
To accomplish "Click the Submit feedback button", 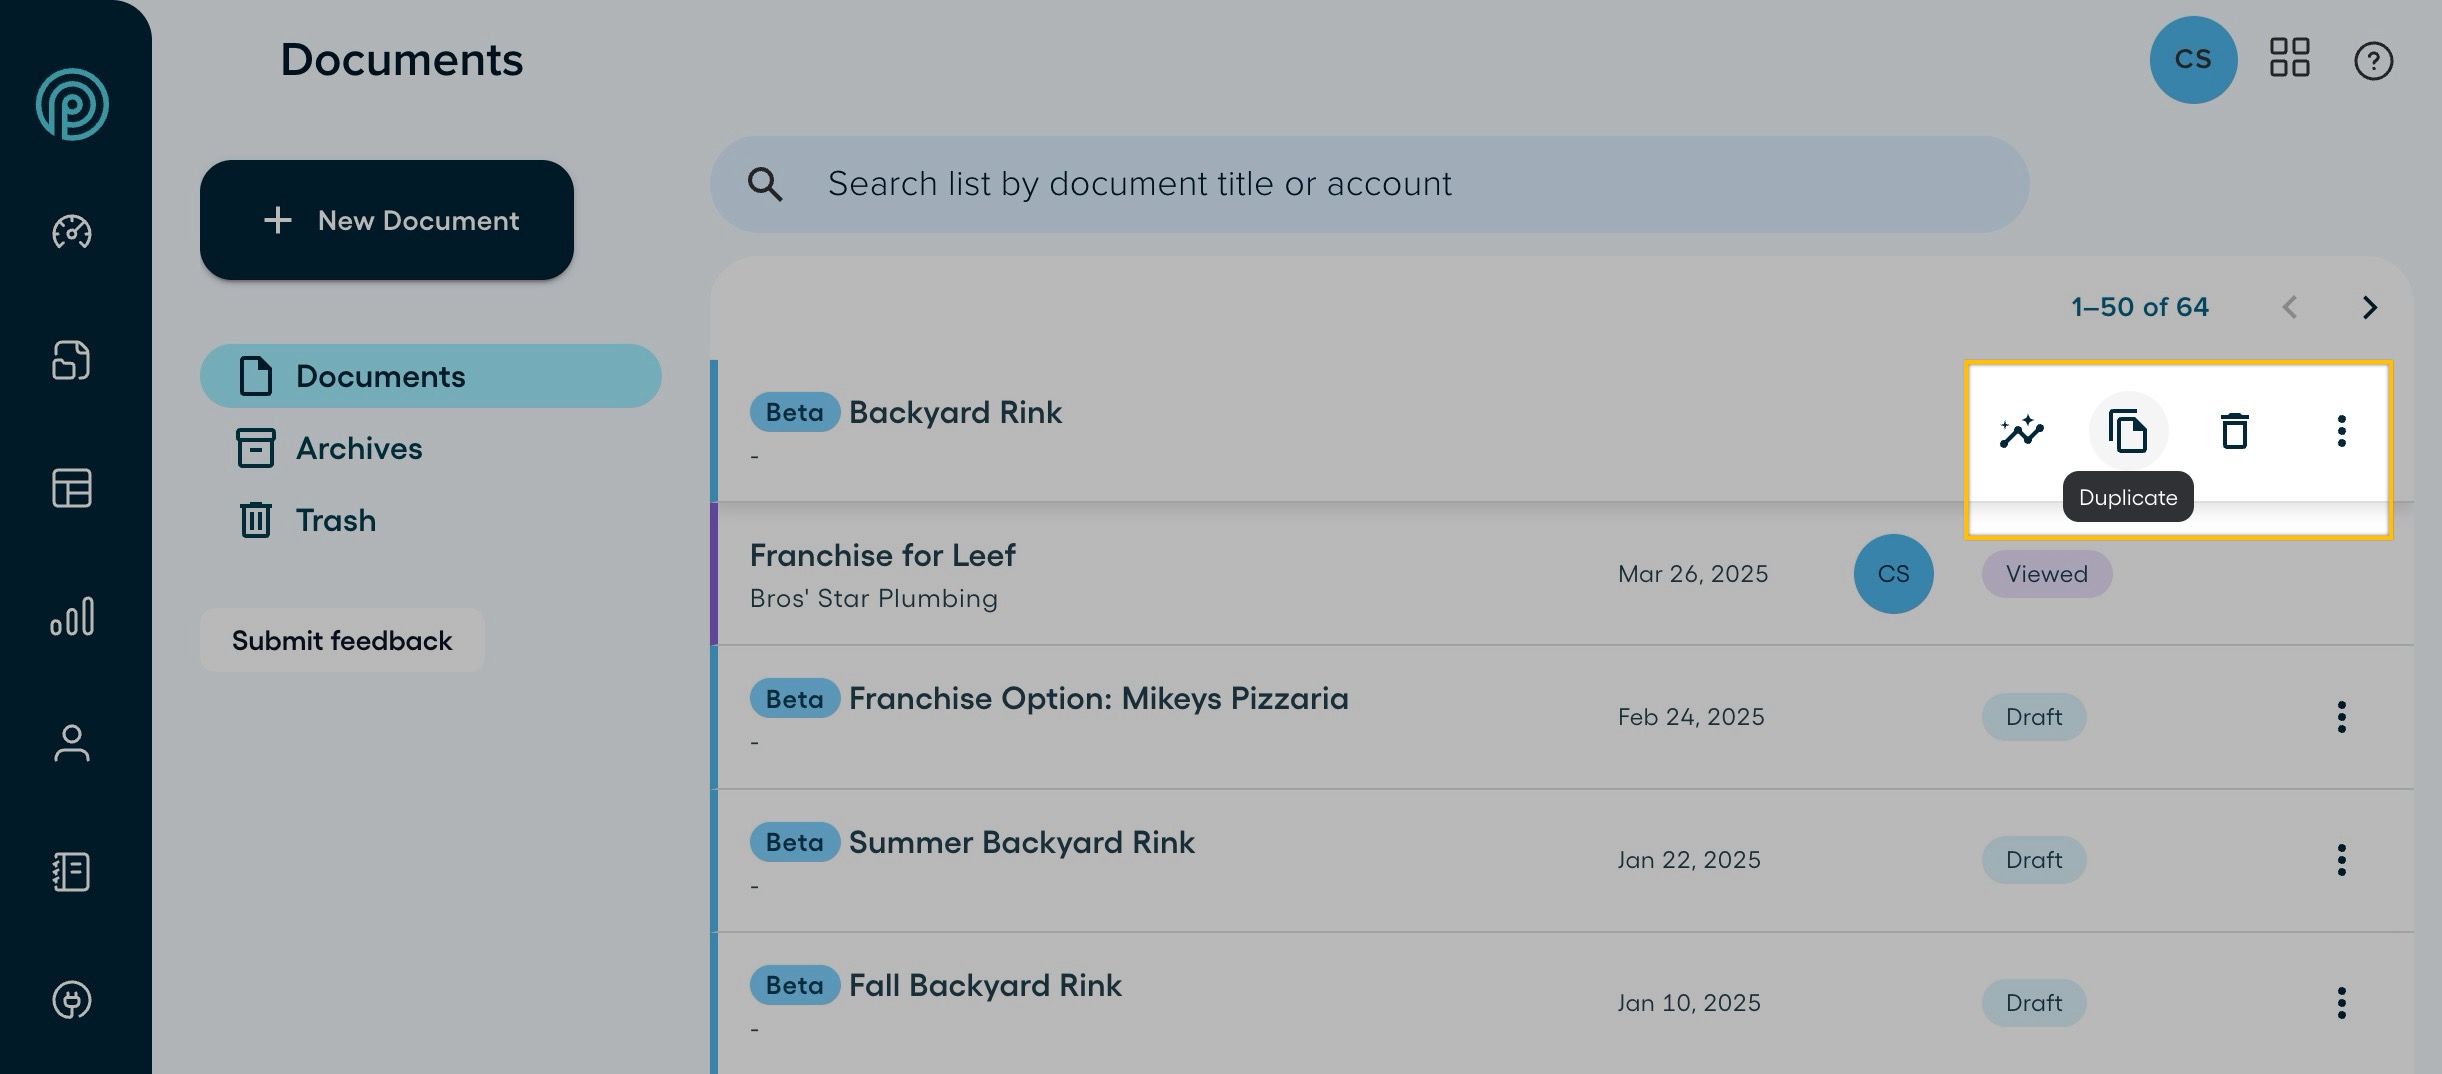I will 342,640.
